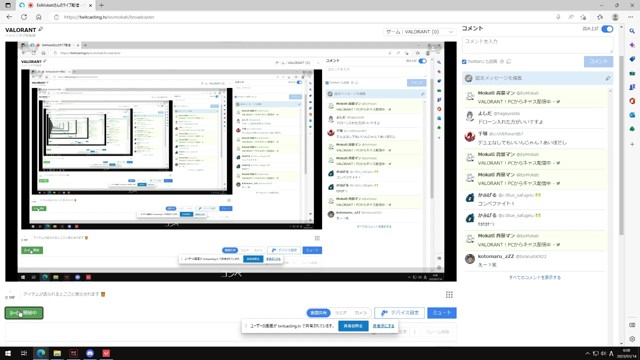Switch the source toggle to ラジオ mode
640x360 pixels.
coord(340,313)
